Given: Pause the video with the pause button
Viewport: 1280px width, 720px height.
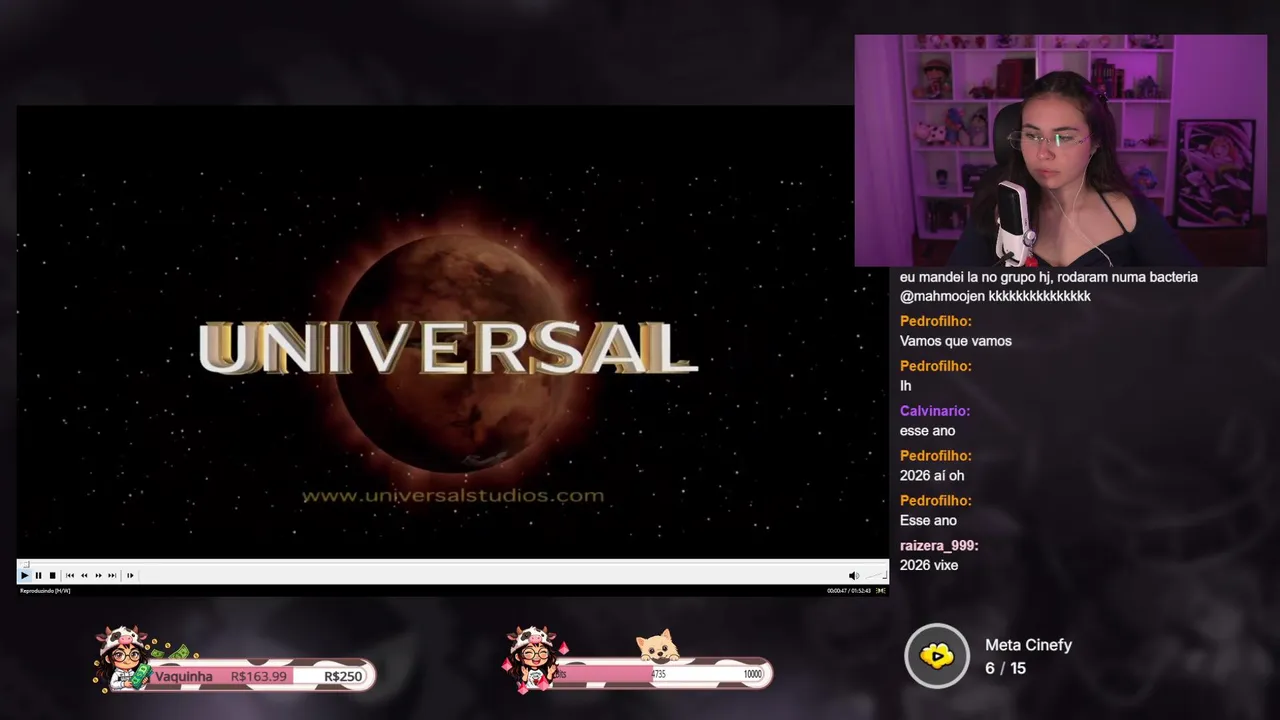Looking at the screenshot, I should tap(39, 575).
